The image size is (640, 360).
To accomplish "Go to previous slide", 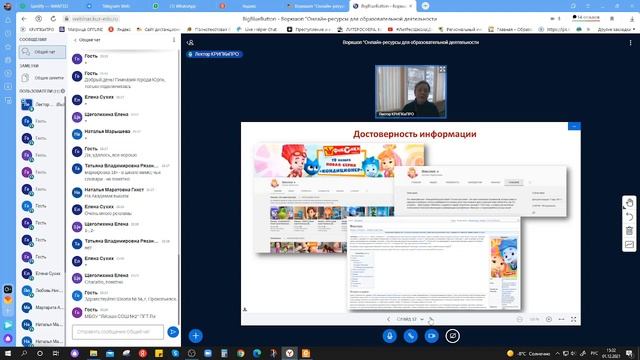I will [x=389, y=319].
